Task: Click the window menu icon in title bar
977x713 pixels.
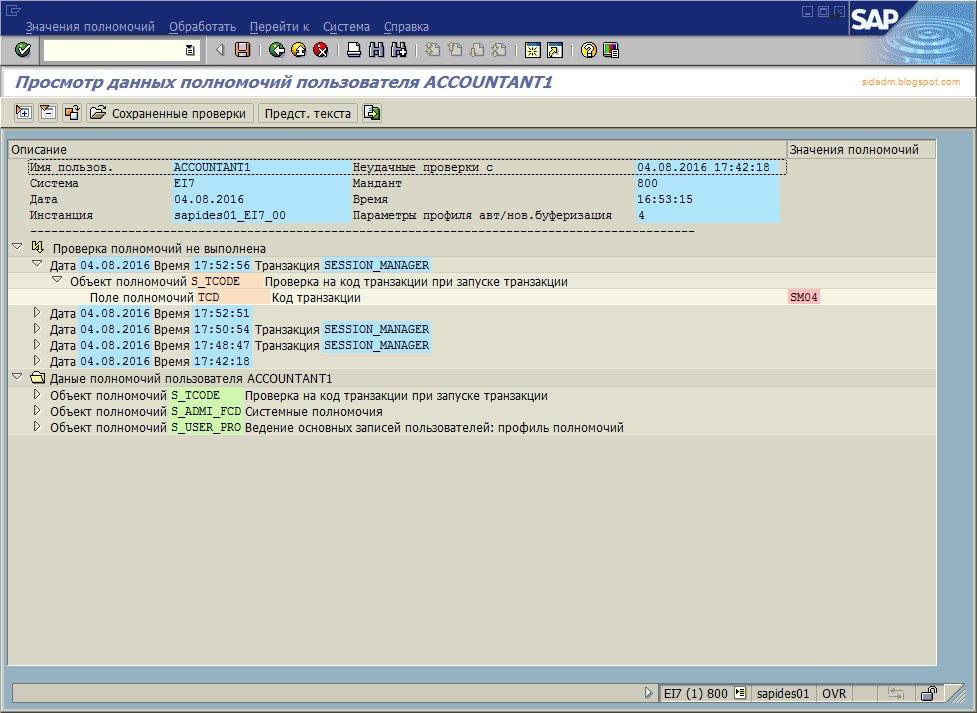Action: 13,11
